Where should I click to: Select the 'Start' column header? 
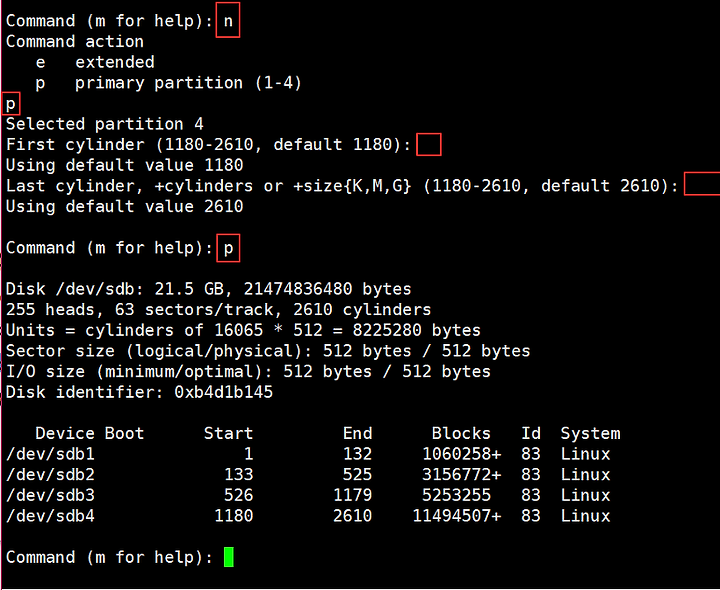coord(228,433)
